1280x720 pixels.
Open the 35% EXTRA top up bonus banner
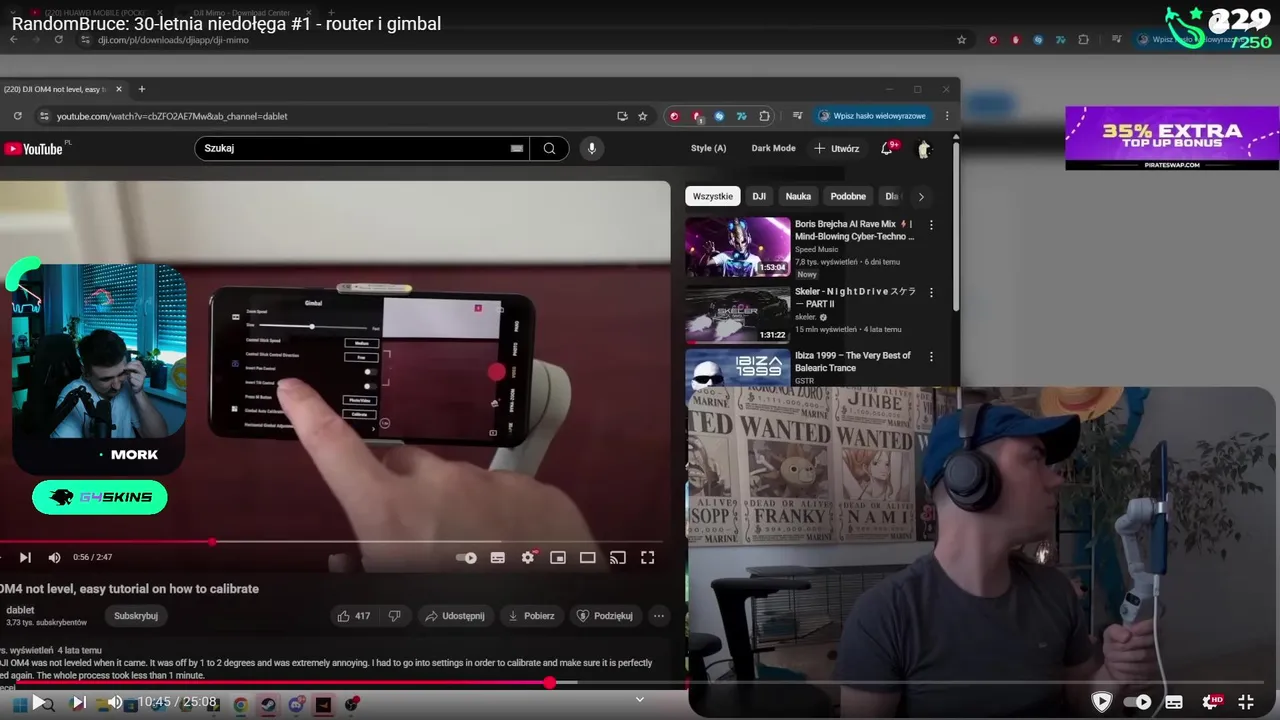point(1172,138)
